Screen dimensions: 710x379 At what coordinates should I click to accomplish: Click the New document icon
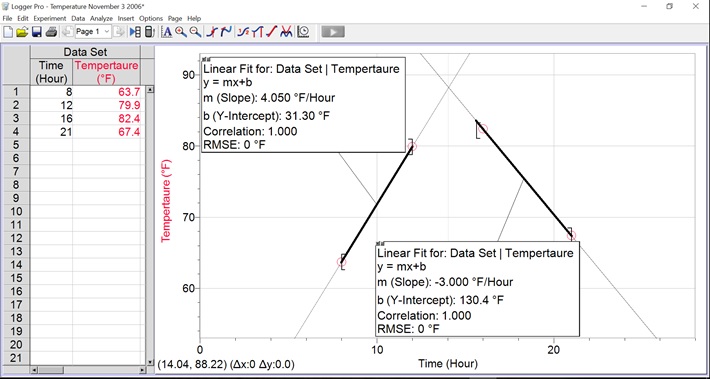coord(8,32)
